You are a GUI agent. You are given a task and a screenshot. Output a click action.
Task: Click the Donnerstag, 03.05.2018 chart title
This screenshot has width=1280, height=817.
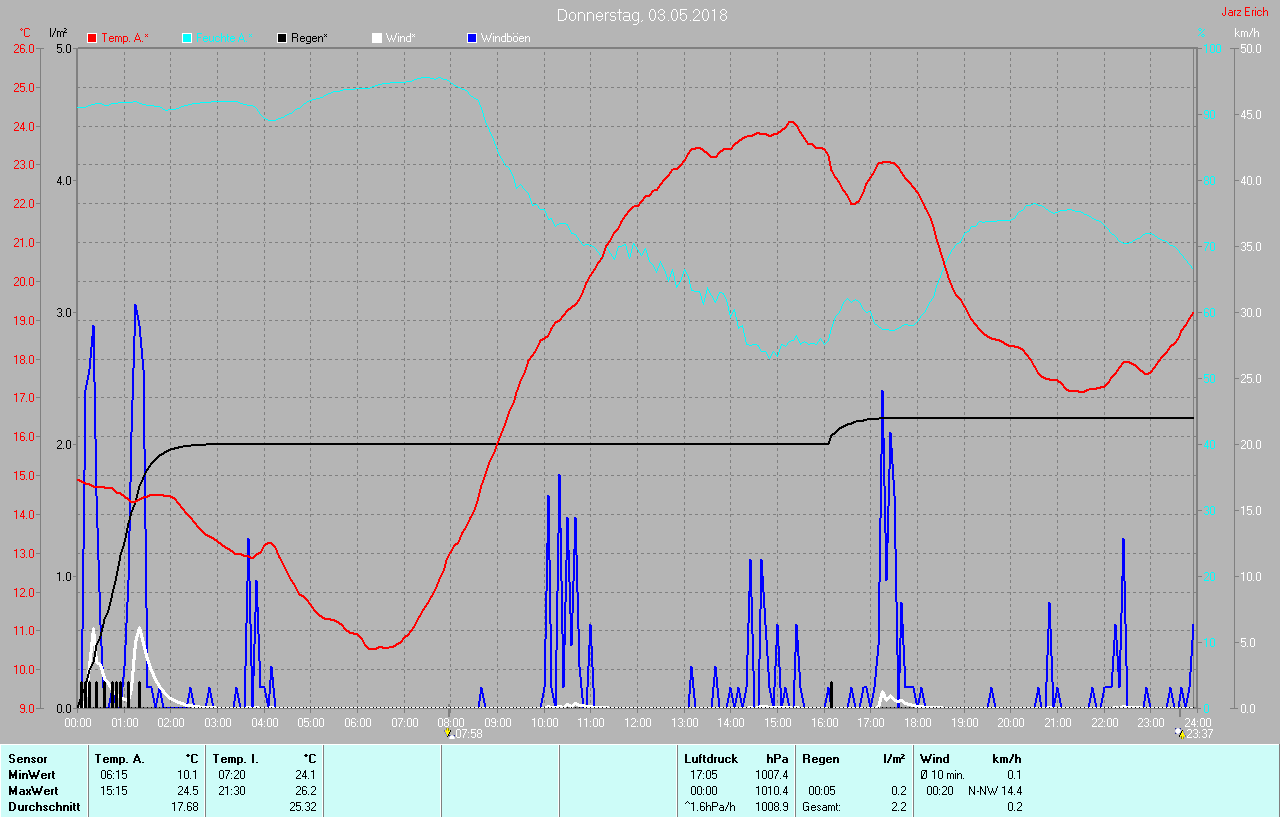pos(642,15)
